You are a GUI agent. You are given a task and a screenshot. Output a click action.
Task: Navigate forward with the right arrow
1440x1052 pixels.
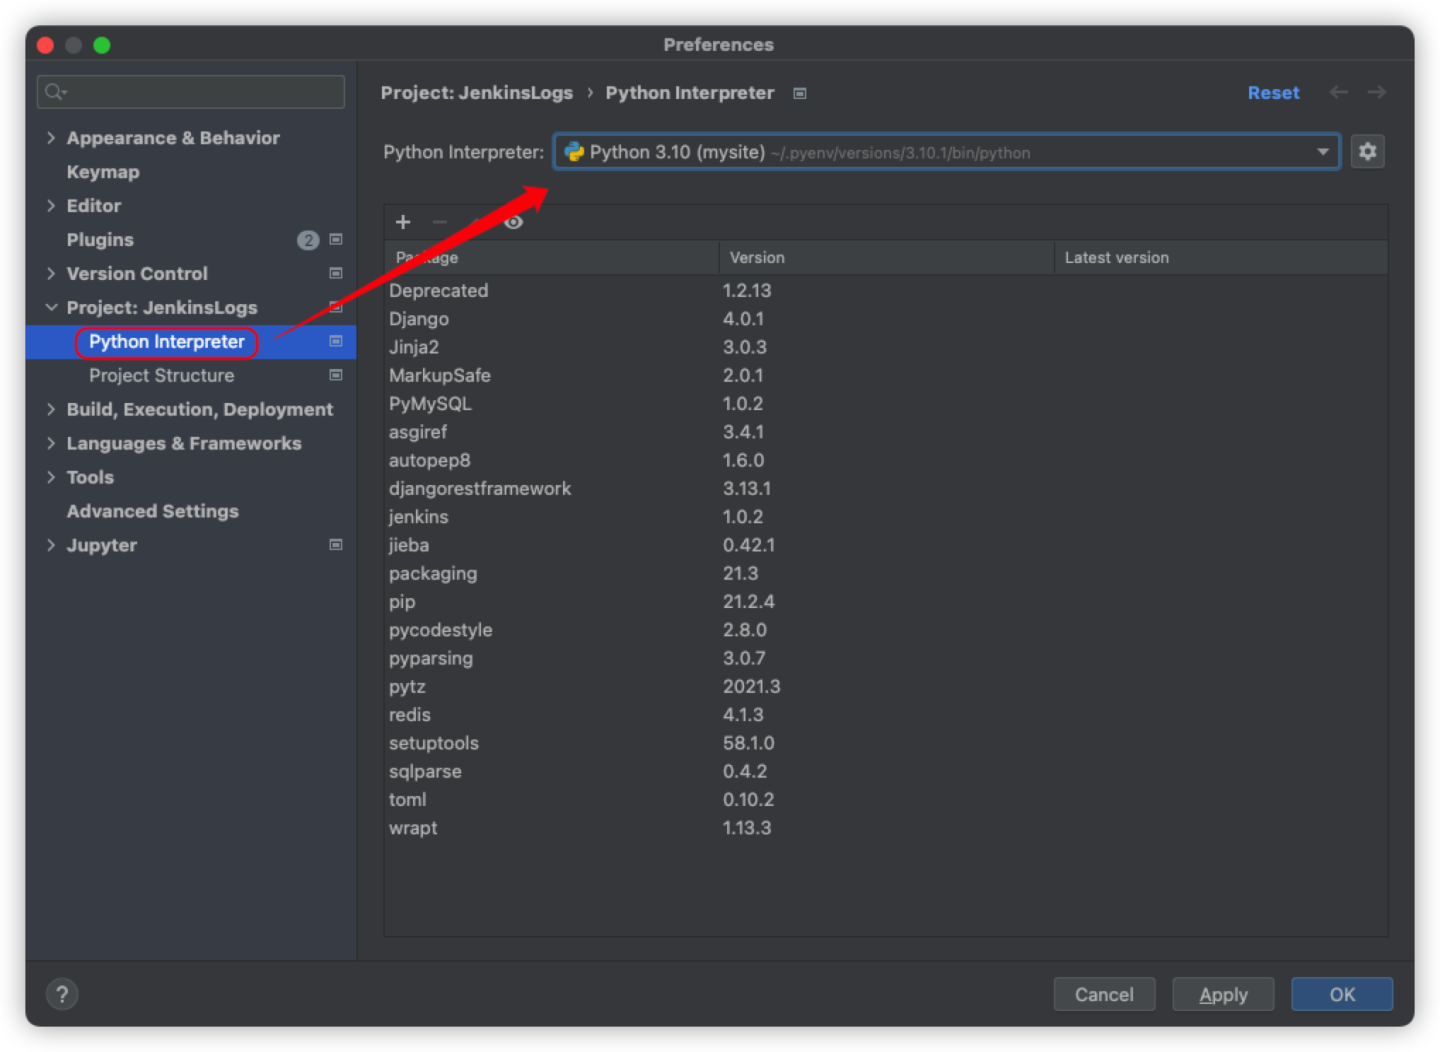click(1377, 92)
